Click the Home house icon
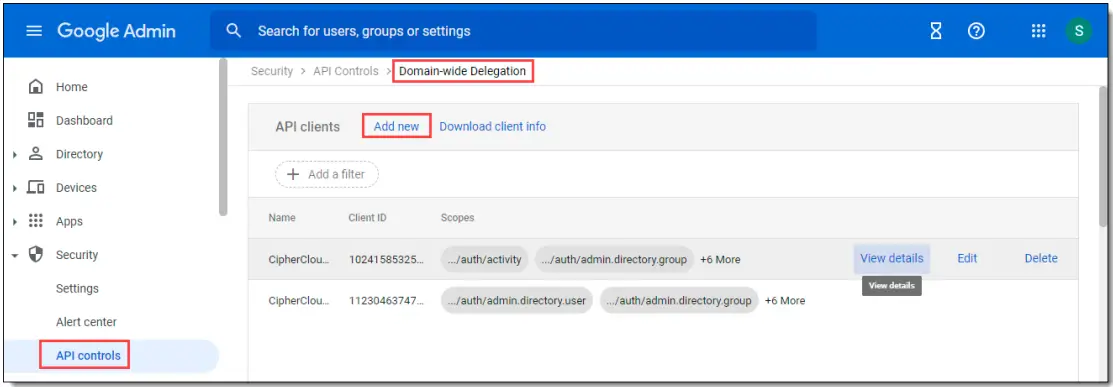 pos(35,87)
